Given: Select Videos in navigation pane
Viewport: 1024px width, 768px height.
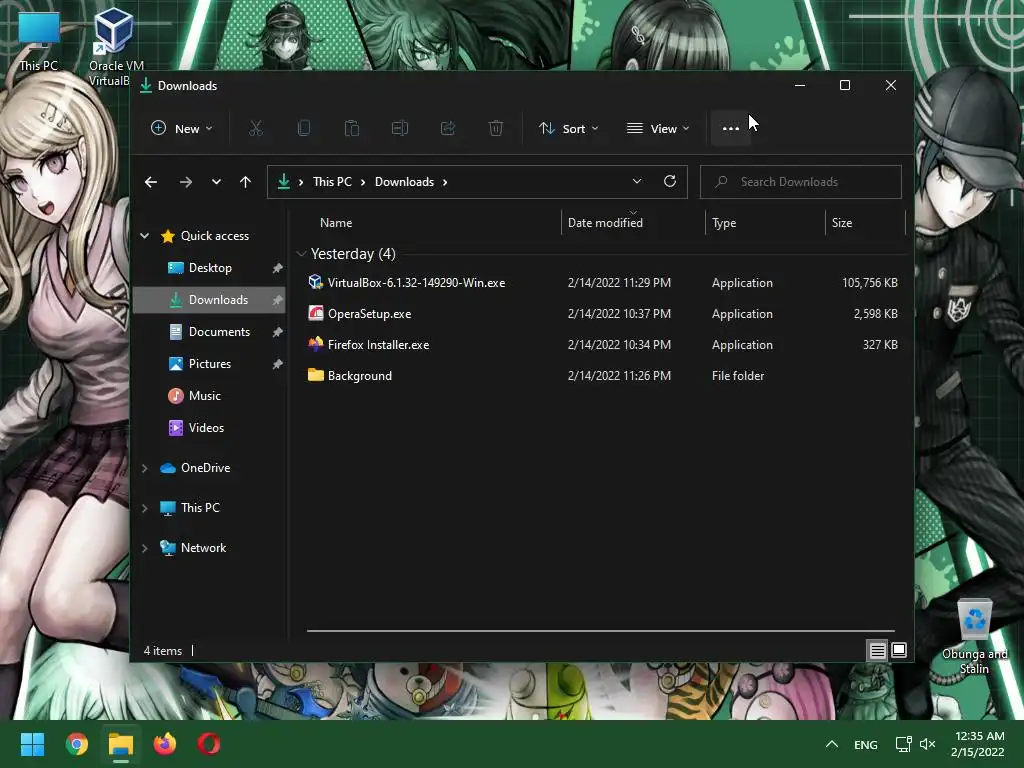Looking at the screenshot, I should click(210, 428).
